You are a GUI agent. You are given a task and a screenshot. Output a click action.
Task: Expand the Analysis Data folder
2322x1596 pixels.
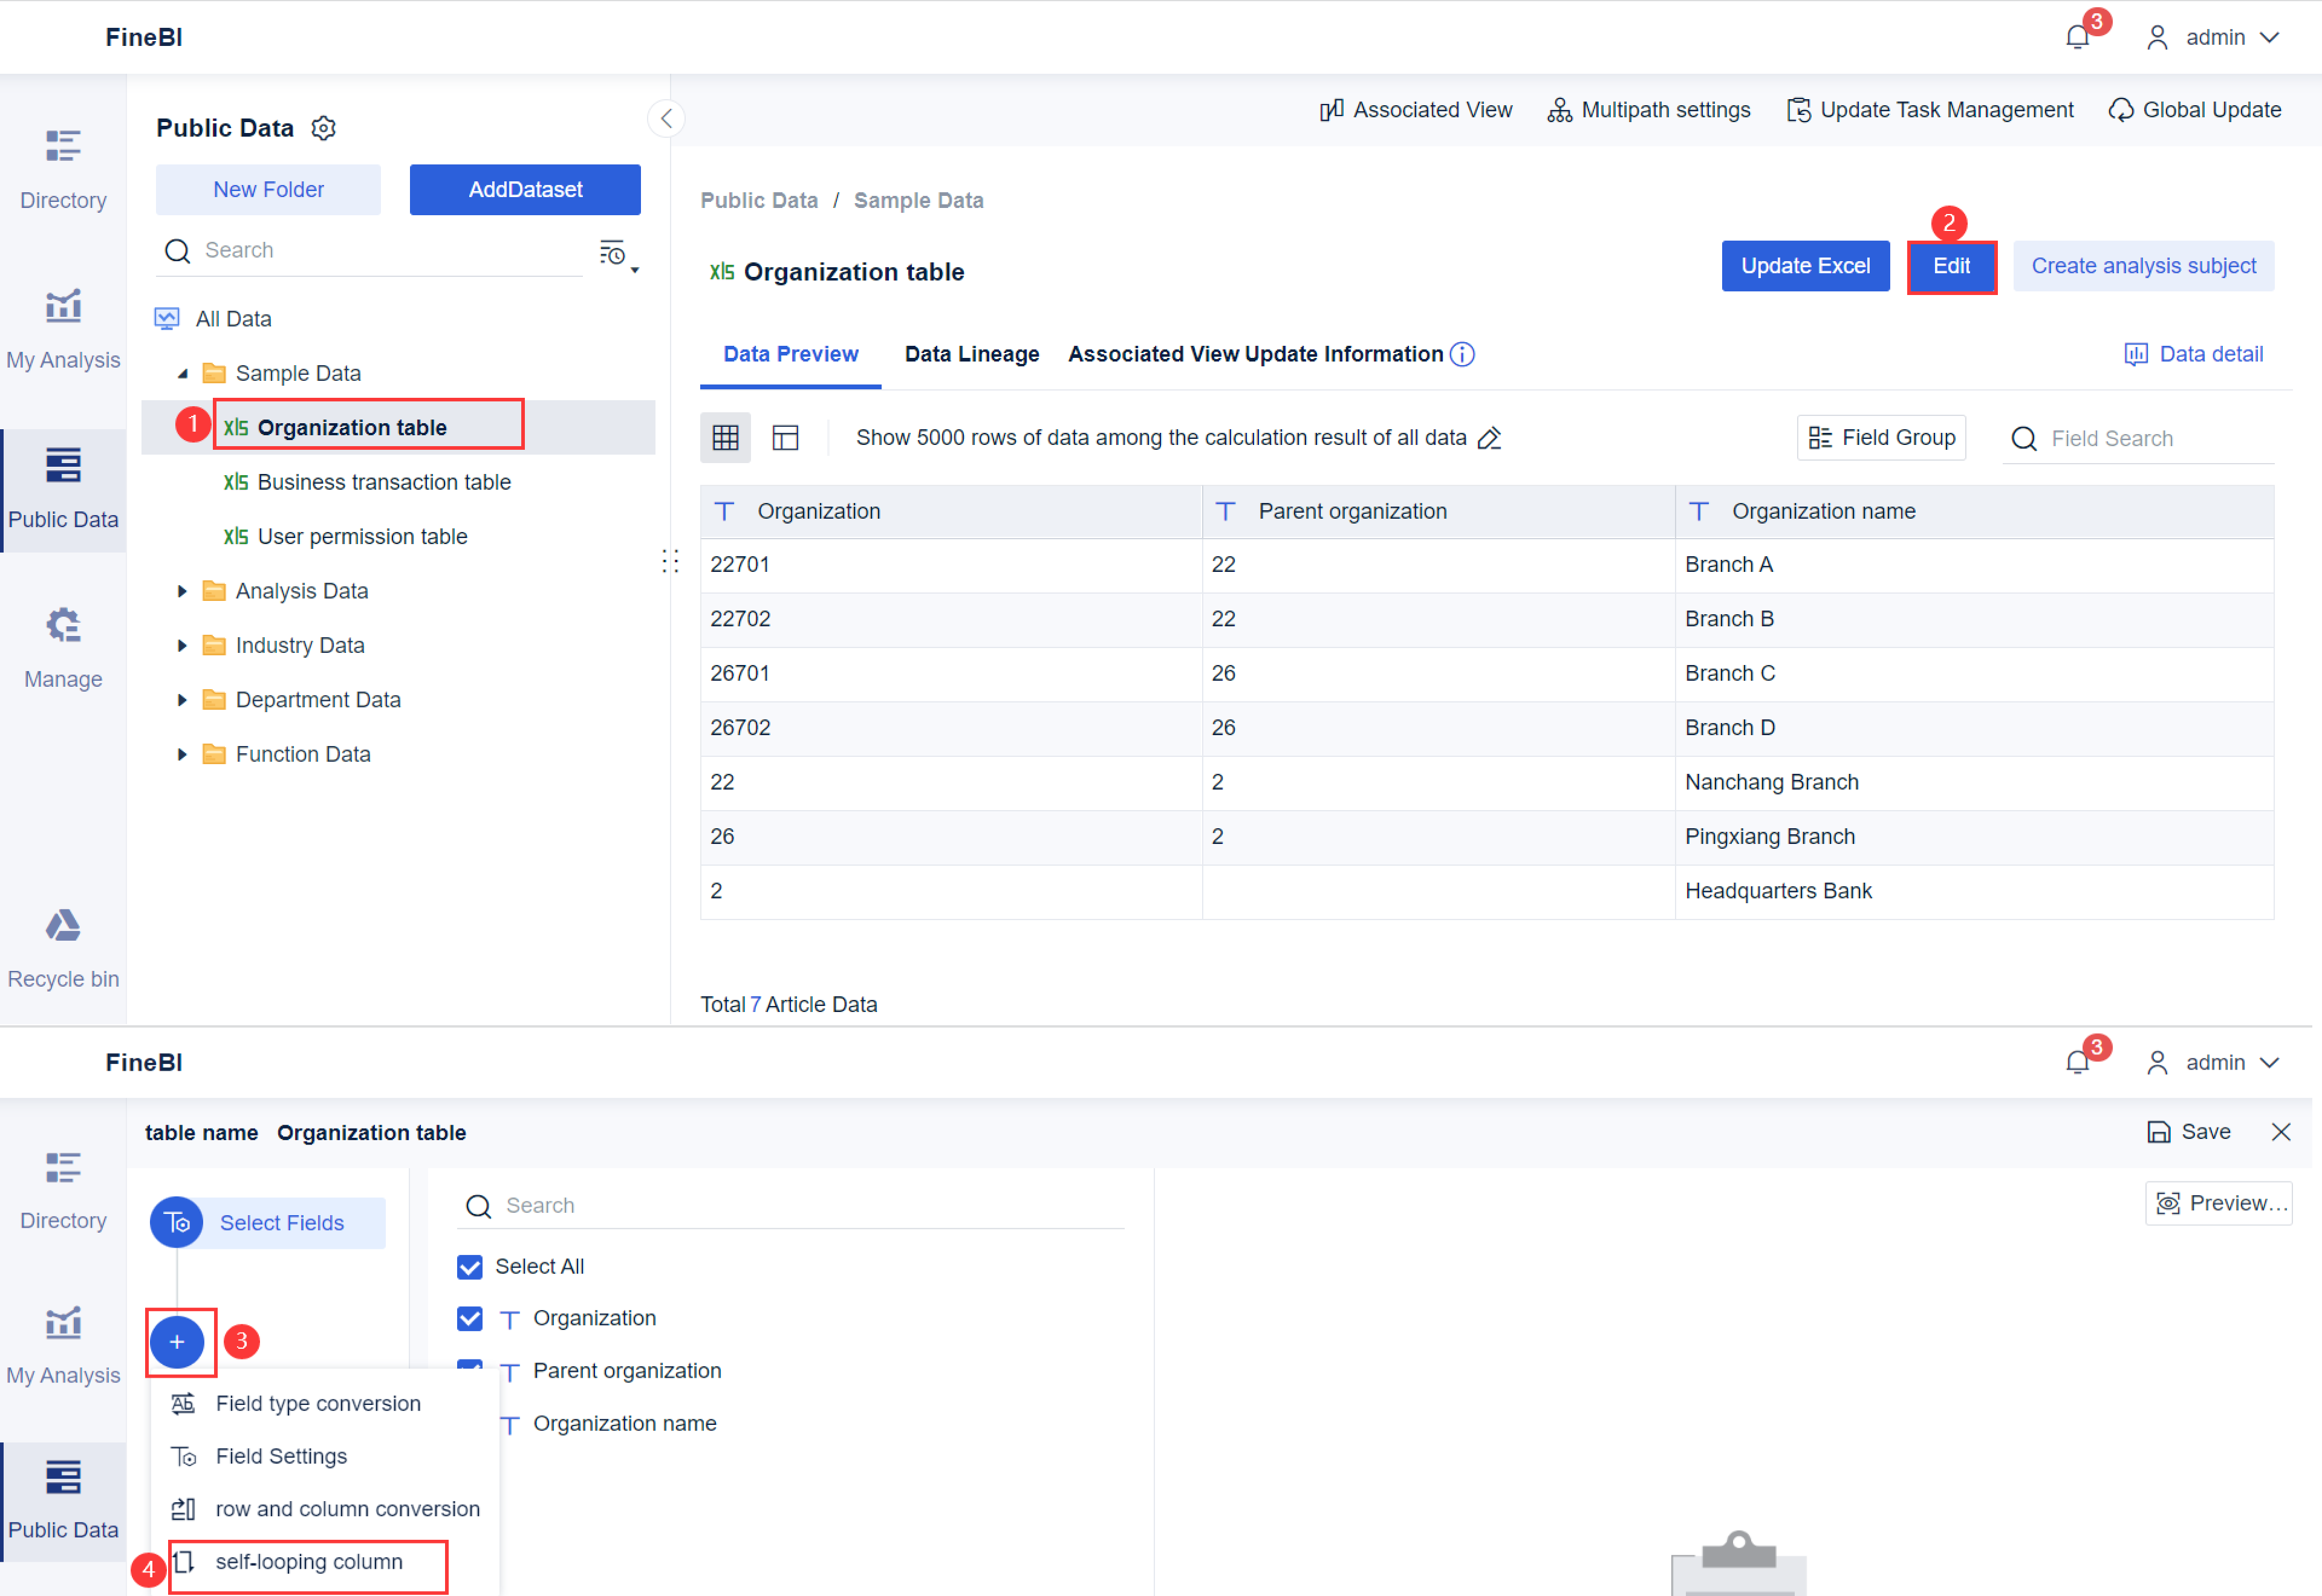click(182, 590)
